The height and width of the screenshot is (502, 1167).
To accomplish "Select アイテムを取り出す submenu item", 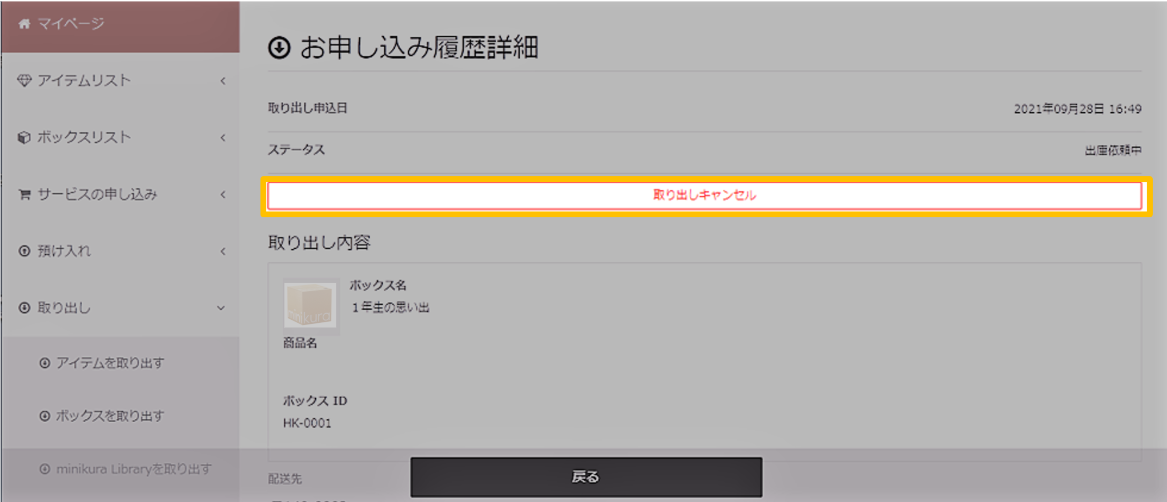I will pos(121,363).
